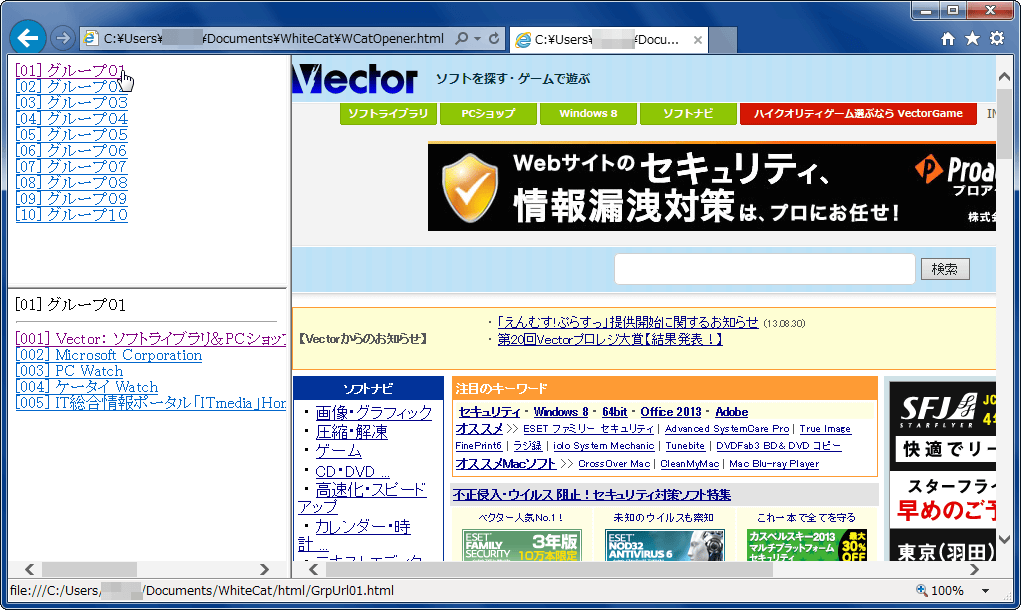Open [002] Microsoft Corporation link
This screenshot has width=1021, height=610.
pos(109,355)
